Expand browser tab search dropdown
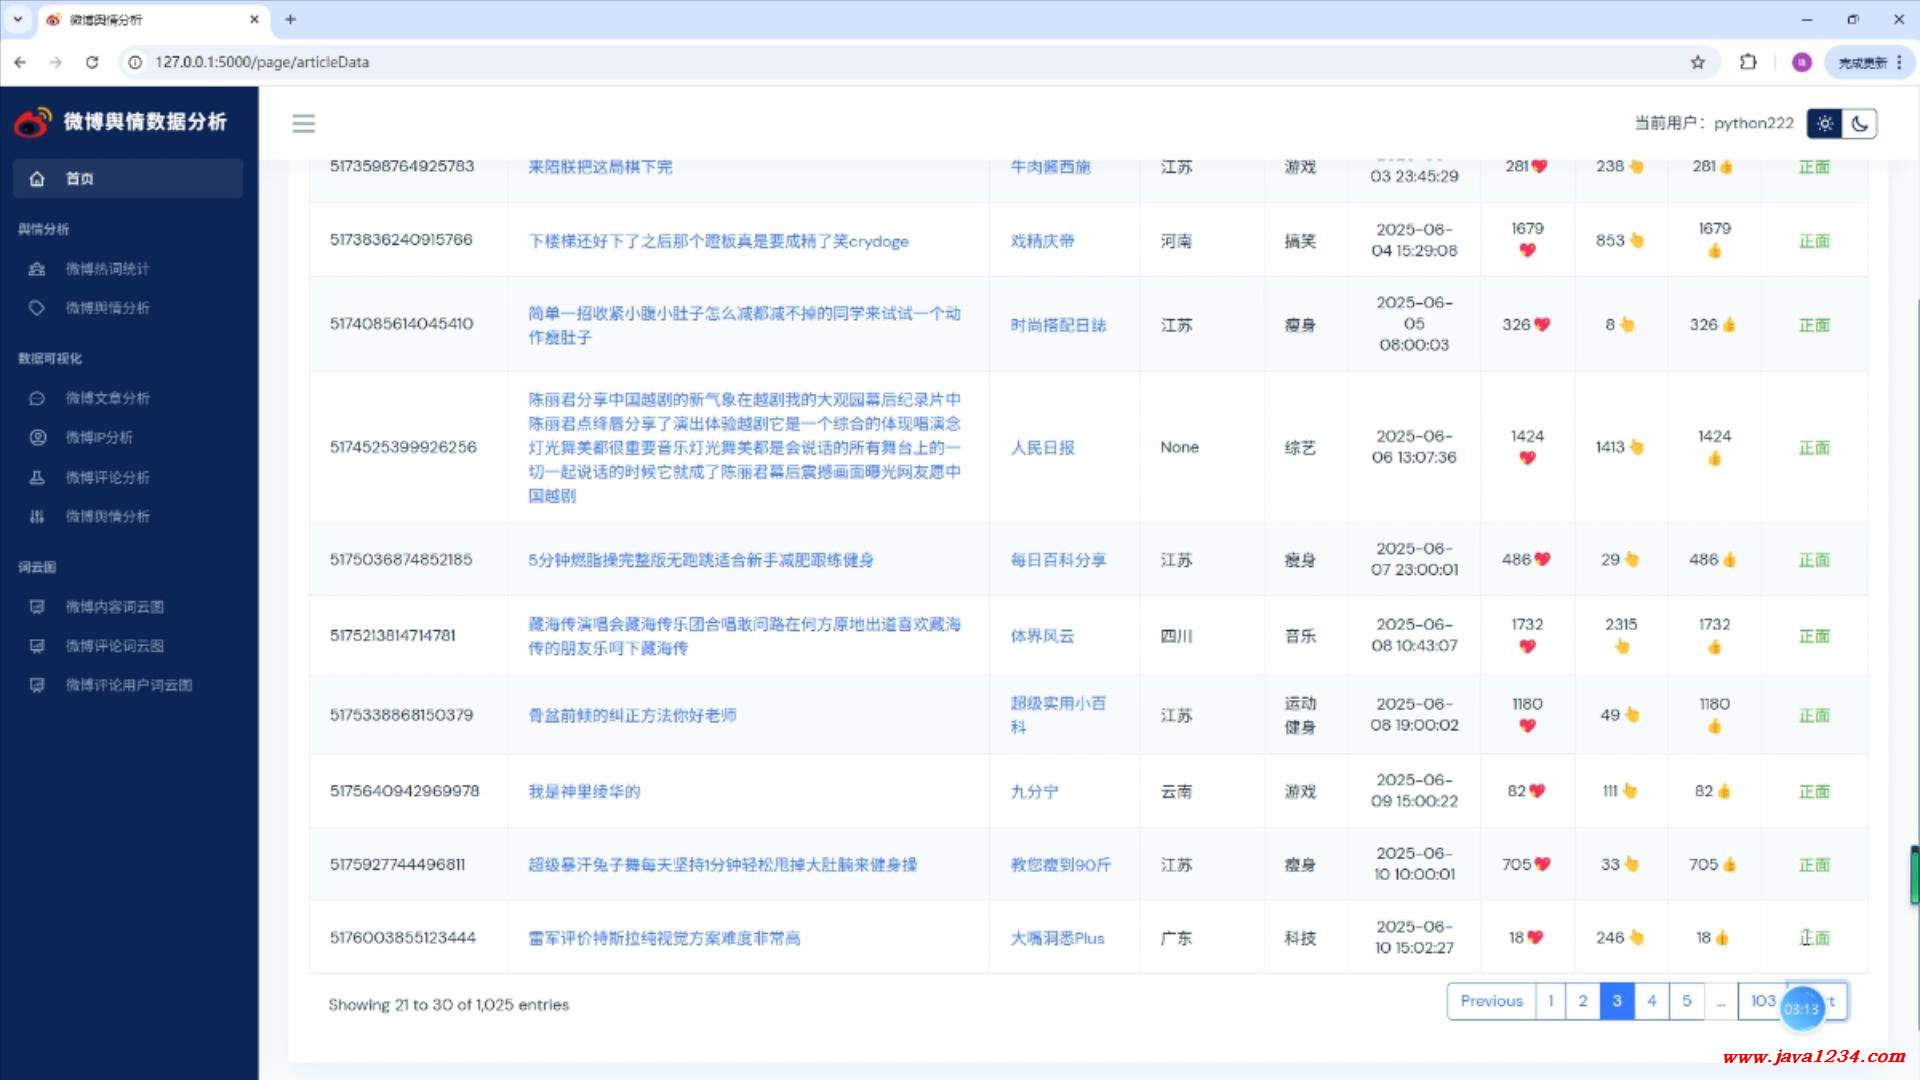Image resolution: width=1920 pixels, height=1080 pixels. [18, 19]
